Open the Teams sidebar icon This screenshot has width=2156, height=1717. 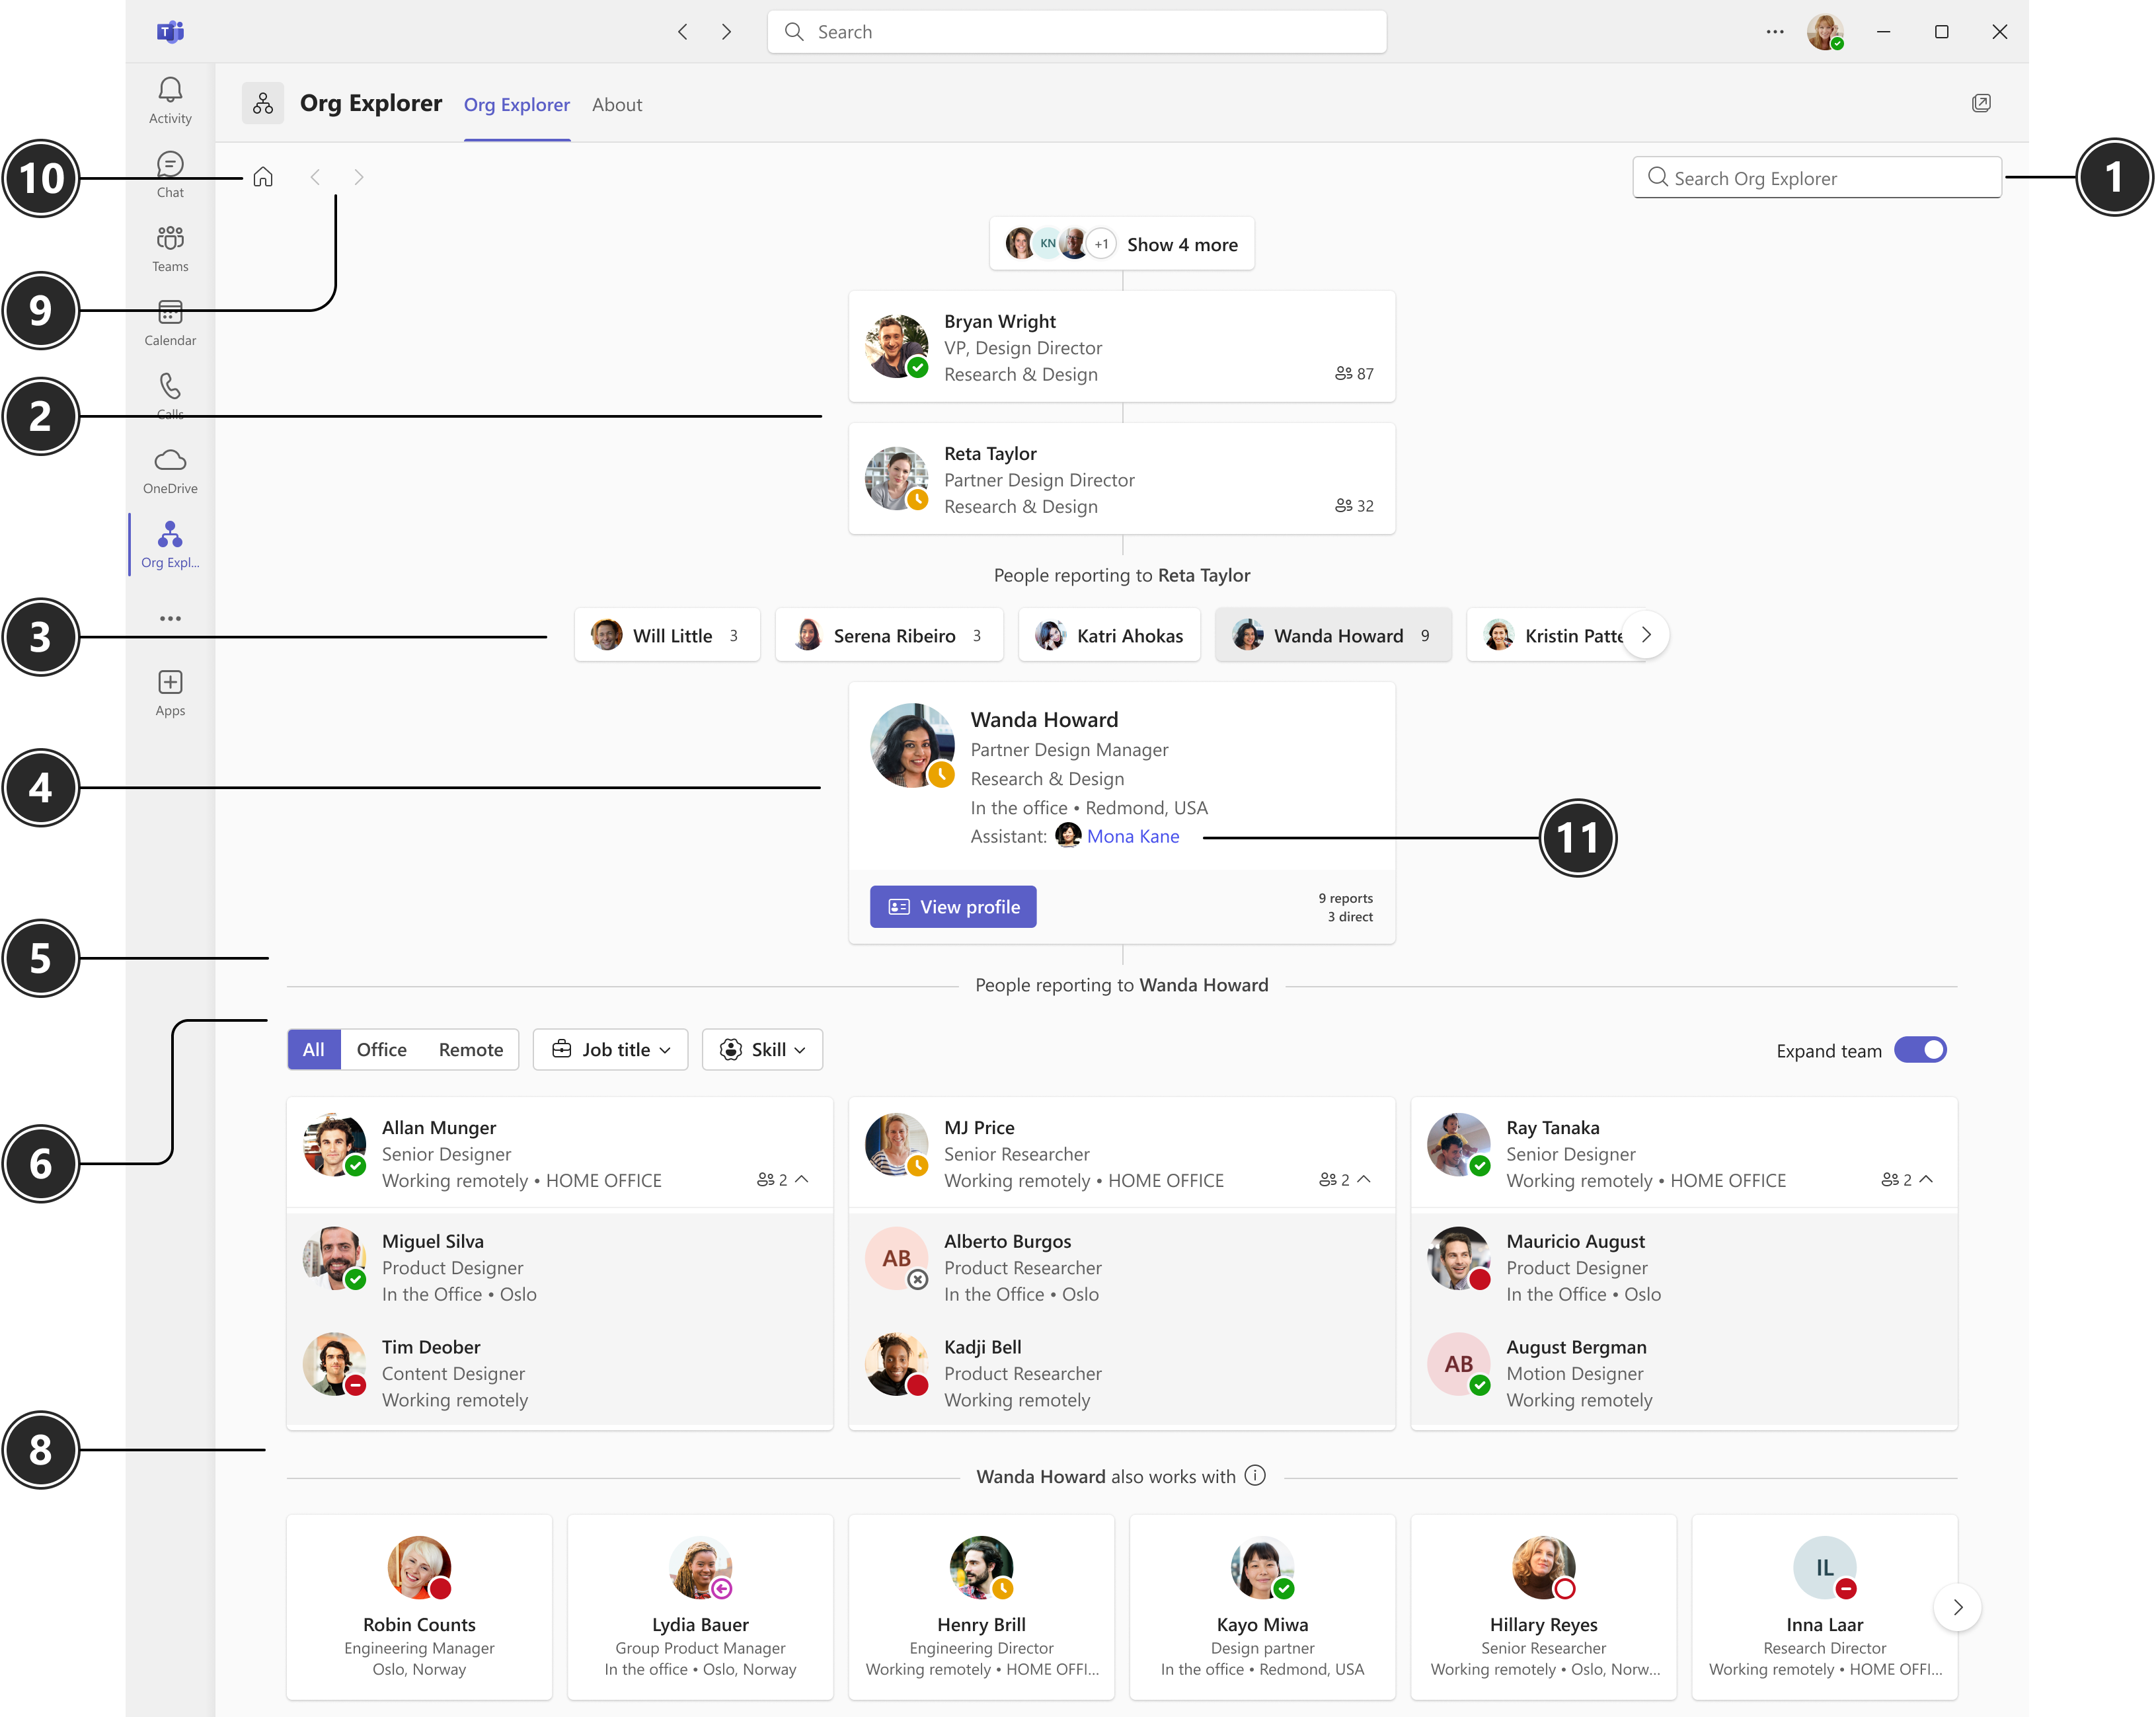170,239
